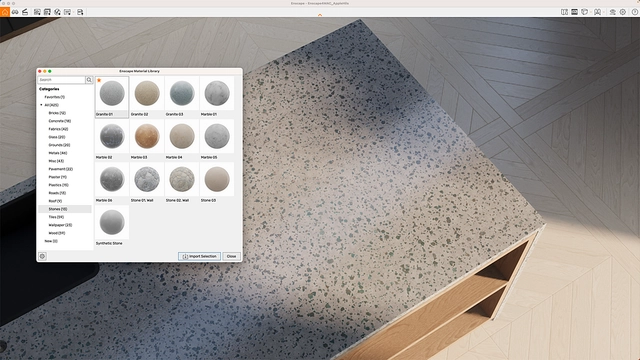
Task: Click the small chevron below the title bar
Action: point(320,15)
